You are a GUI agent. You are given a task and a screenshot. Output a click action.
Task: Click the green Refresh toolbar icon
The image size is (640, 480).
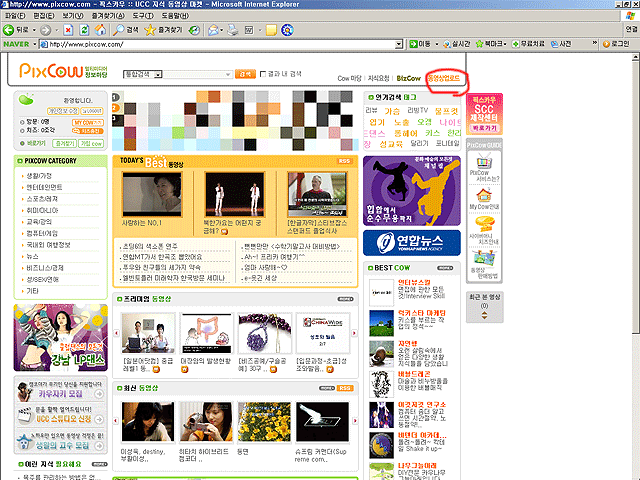coord(84,30)
